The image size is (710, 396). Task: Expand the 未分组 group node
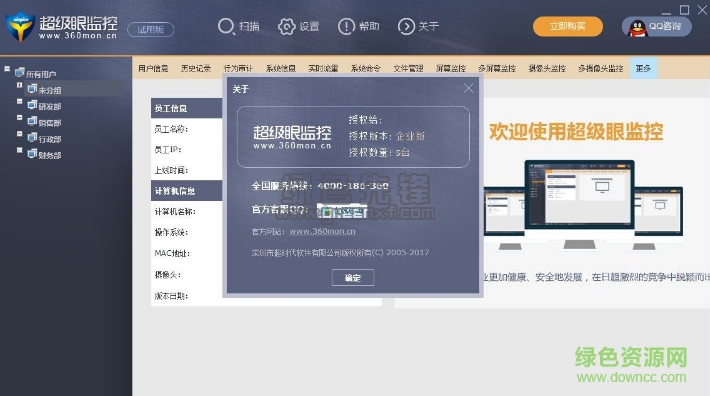(19, 85)
